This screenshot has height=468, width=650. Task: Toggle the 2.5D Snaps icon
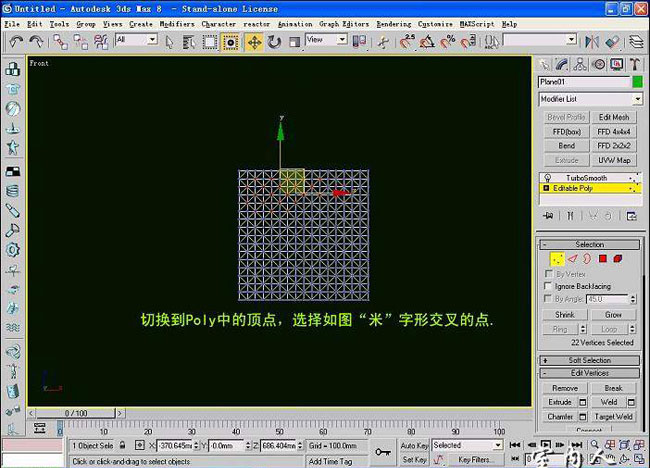pyautogui.click(x=407, y=41)
